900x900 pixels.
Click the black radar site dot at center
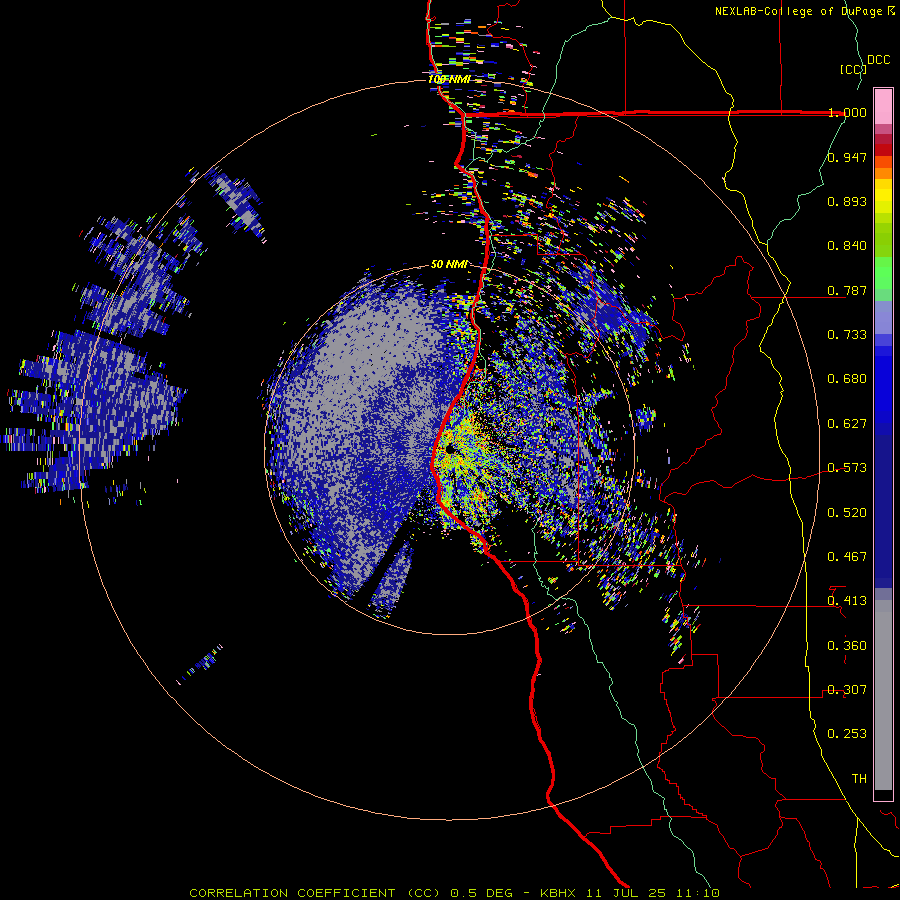pos(450,448)
